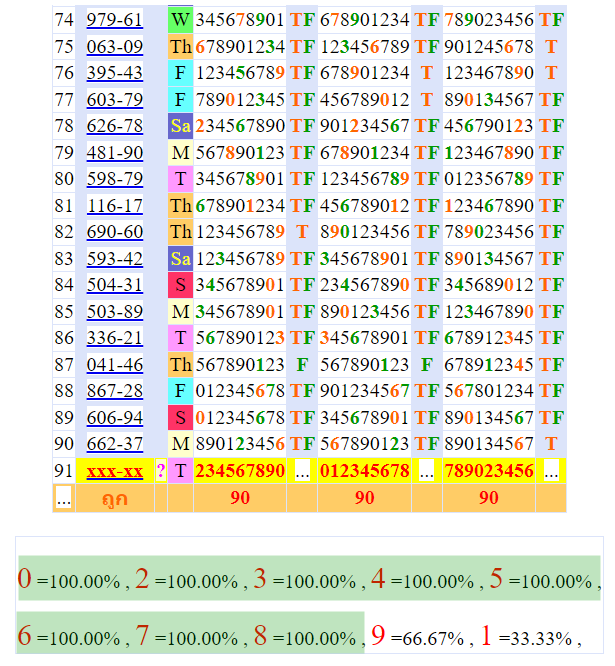The image size is (615, 666).
Task: Click the predicted number 234567890 in row 91
Action: tap(240, 471)
